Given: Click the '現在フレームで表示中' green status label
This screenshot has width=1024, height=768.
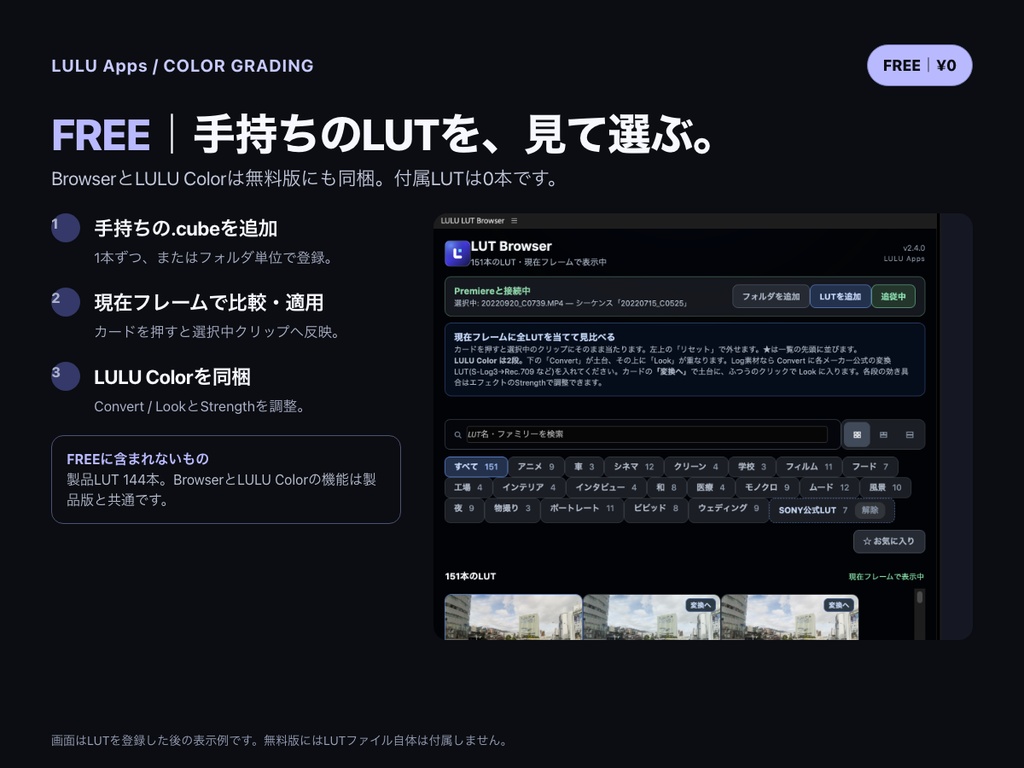Looking at the screenshot, I should 886,577.
